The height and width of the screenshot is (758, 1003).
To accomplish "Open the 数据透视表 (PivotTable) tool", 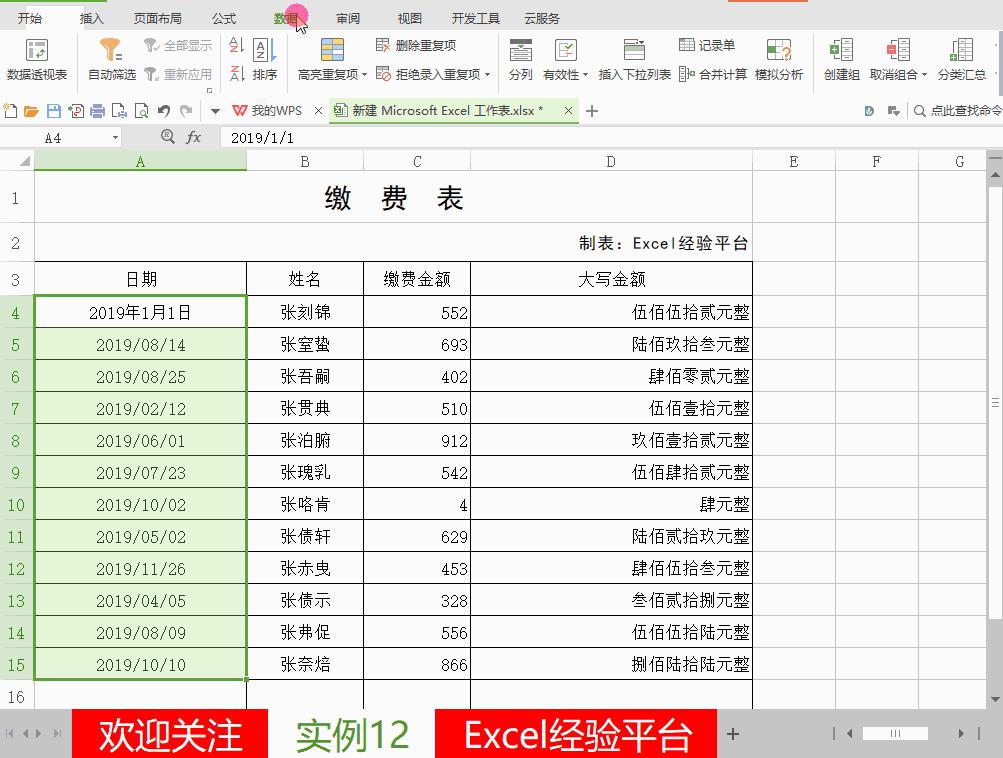I will 37,58.
